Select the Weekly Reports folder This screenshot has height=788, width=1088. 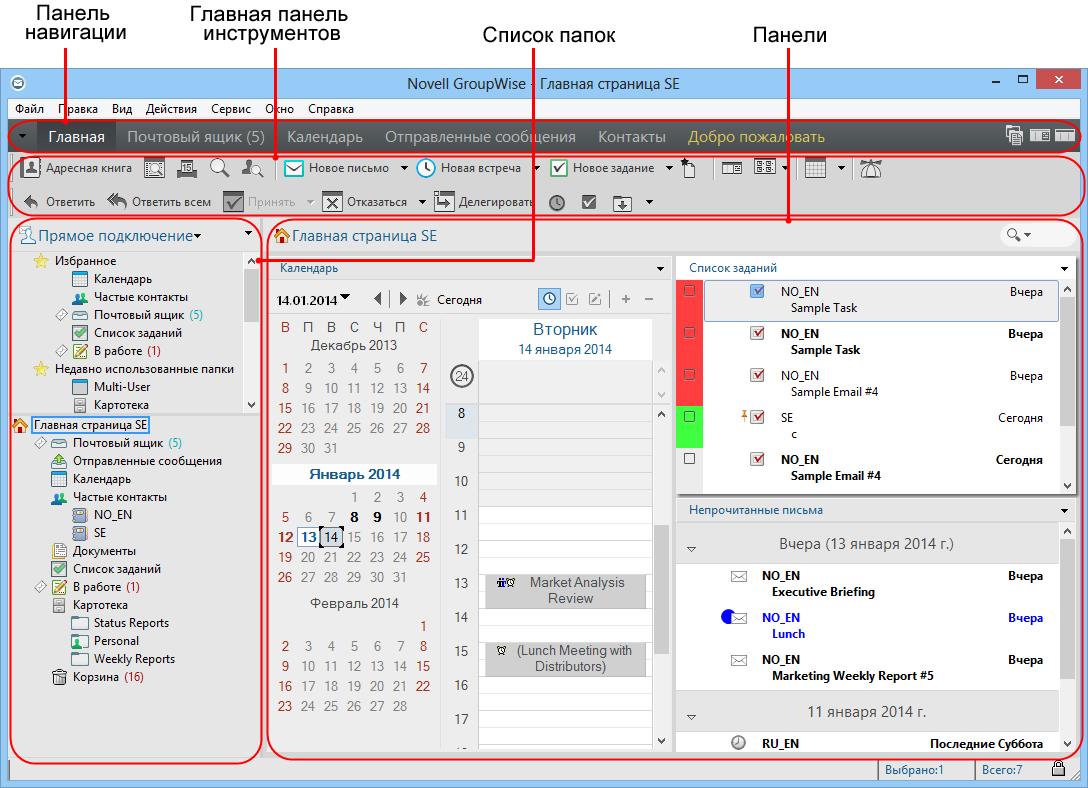point(124,659)
